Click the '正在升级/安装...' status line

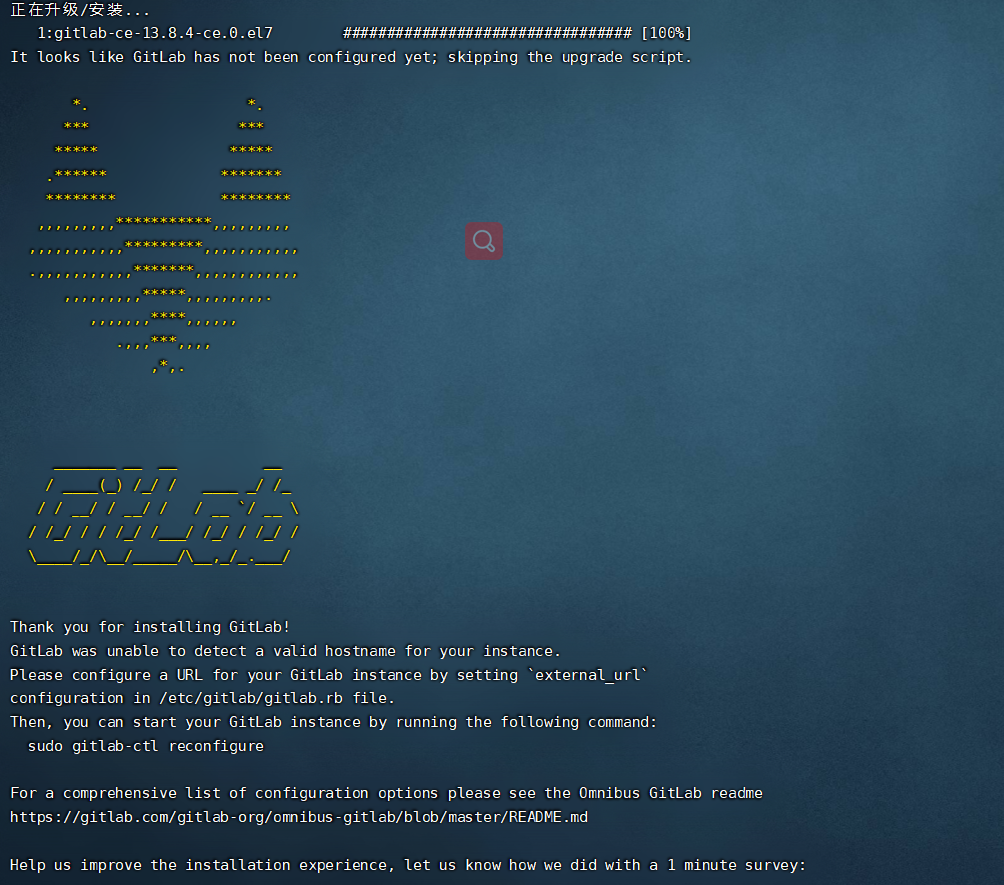[80, 10]
